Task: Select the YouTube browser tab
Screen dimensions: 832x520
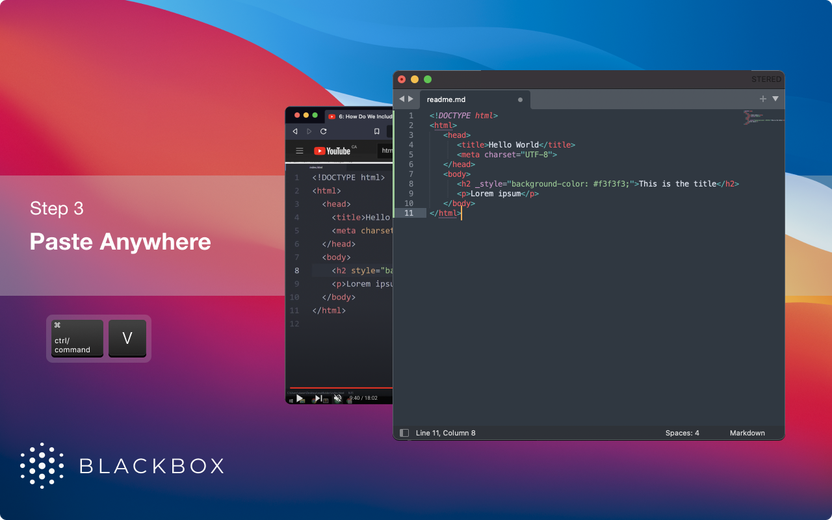Action: (361, 116)
